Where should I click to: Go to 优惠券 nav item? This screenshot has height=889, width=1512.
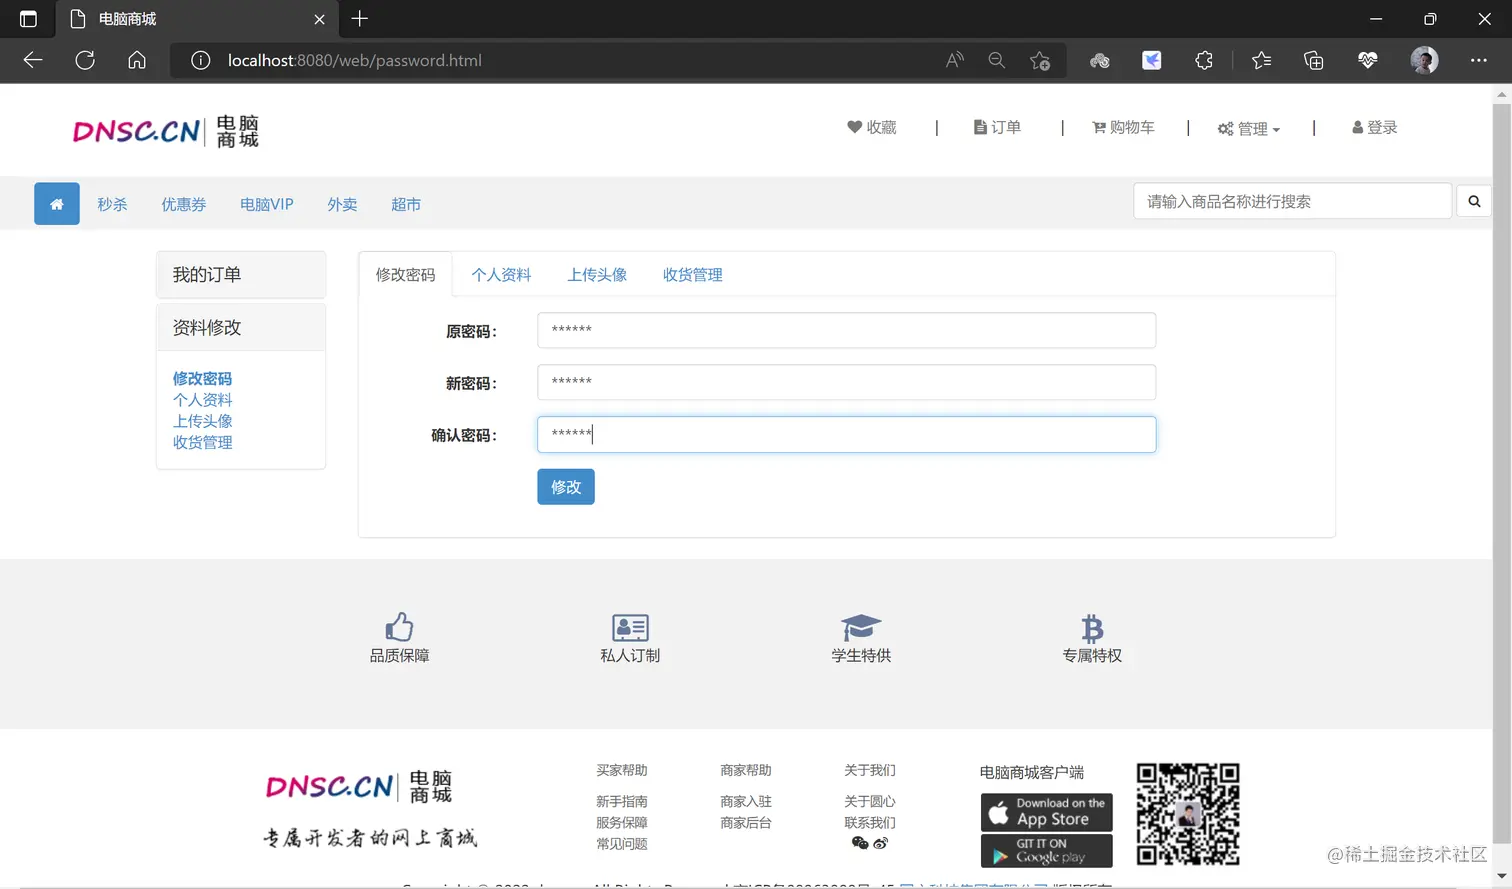click(x=184, y=204)
